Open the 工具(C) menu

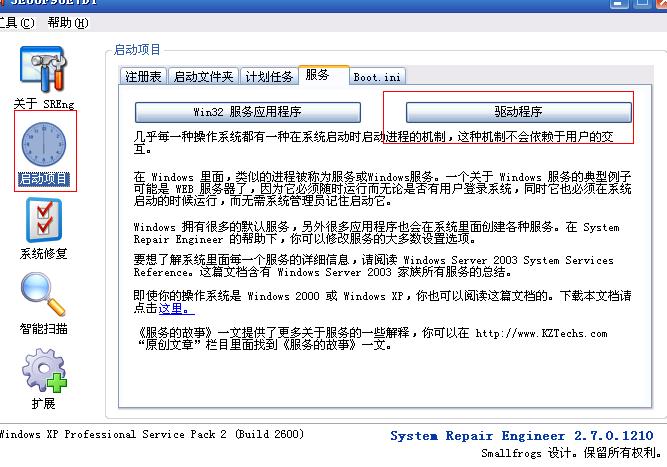point(16,22)
